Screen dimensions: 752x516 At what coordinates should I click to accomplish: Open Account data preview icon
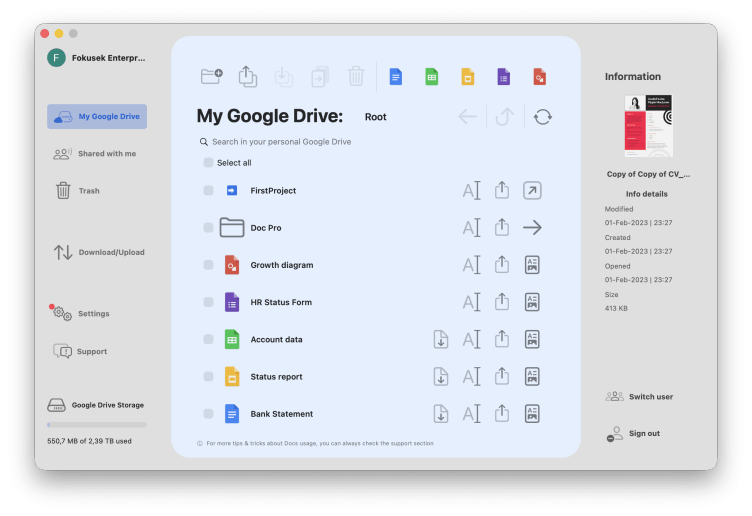[x=532, y=339]
